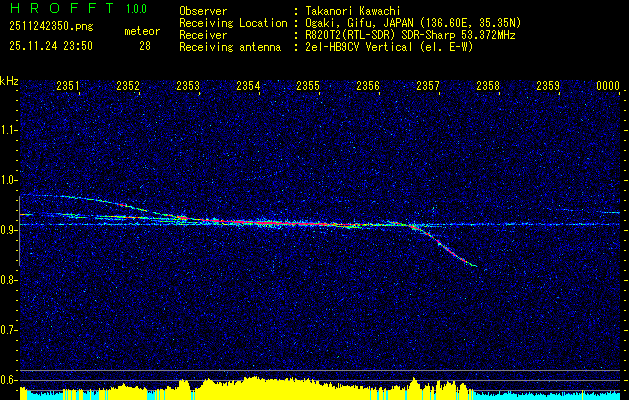The width and height of the screenshot is (629, 400).
Task: Click the kHz axis unit label
Action: coord(9,81)
